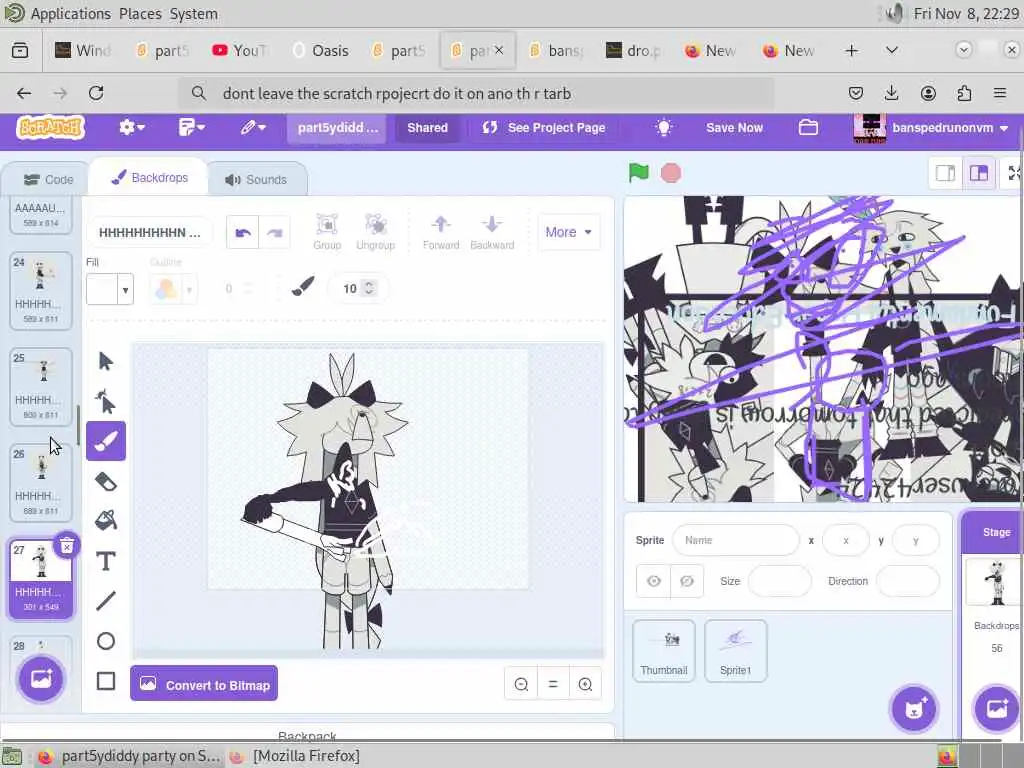Switch to YouTube browser tab

pos(240,50)
